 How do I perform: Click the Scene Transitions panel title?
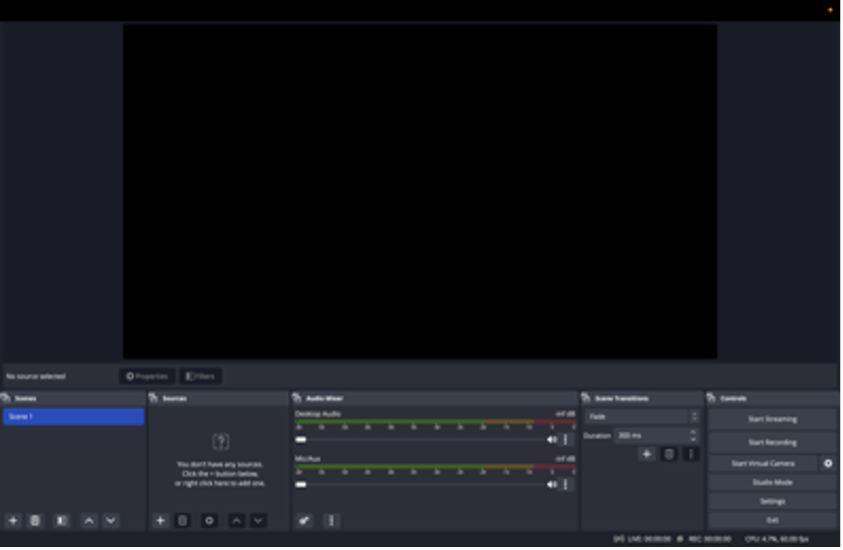[623, 399]
